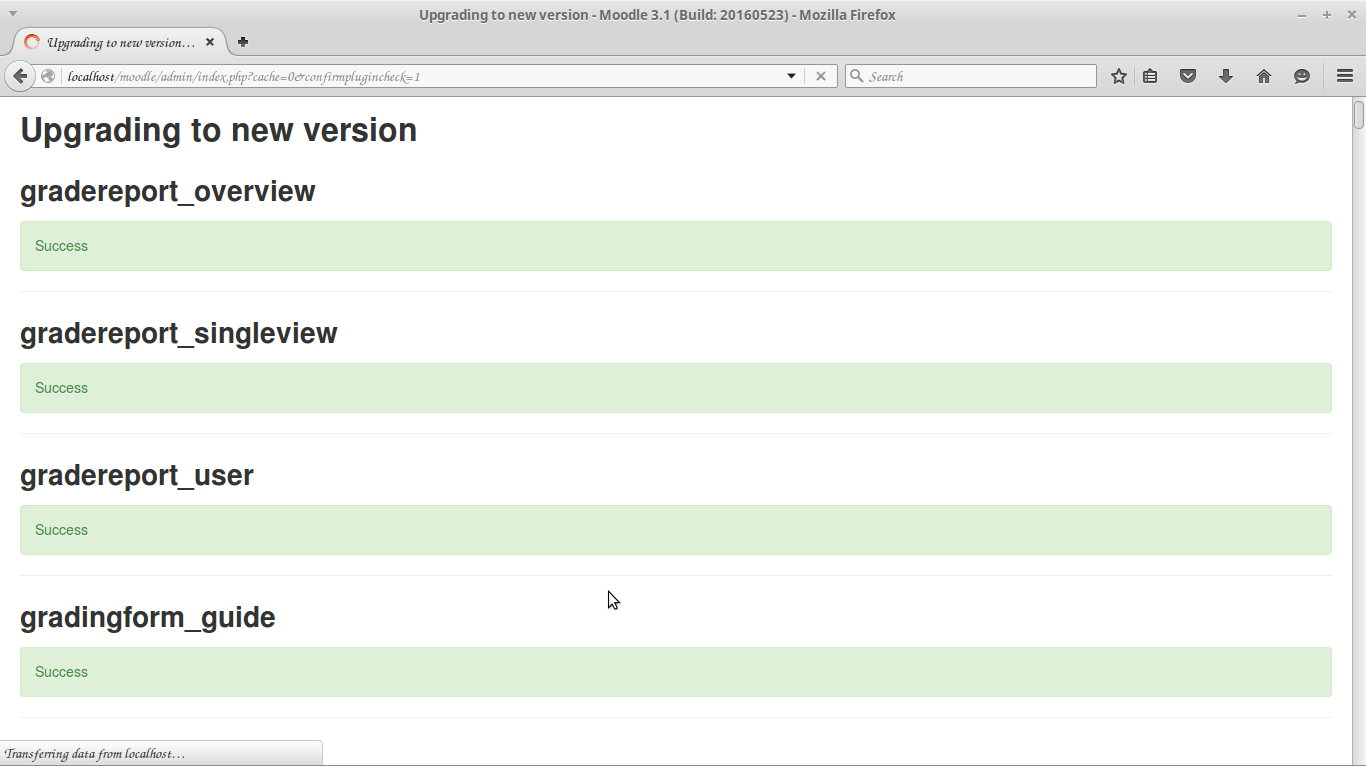Viewport: 1366px width, 766px height.
Task: Go back using the back arrow button
Action: [x=19, y=76]
